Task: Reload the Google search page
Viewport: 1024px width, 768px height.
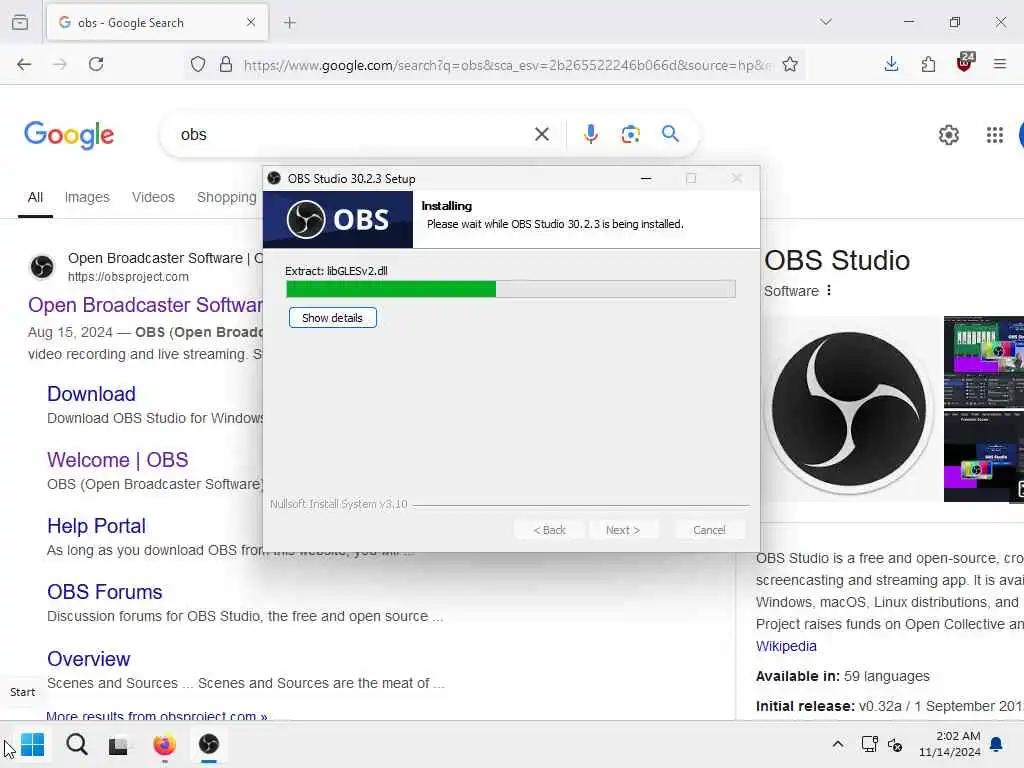Action: pos(96,64)
